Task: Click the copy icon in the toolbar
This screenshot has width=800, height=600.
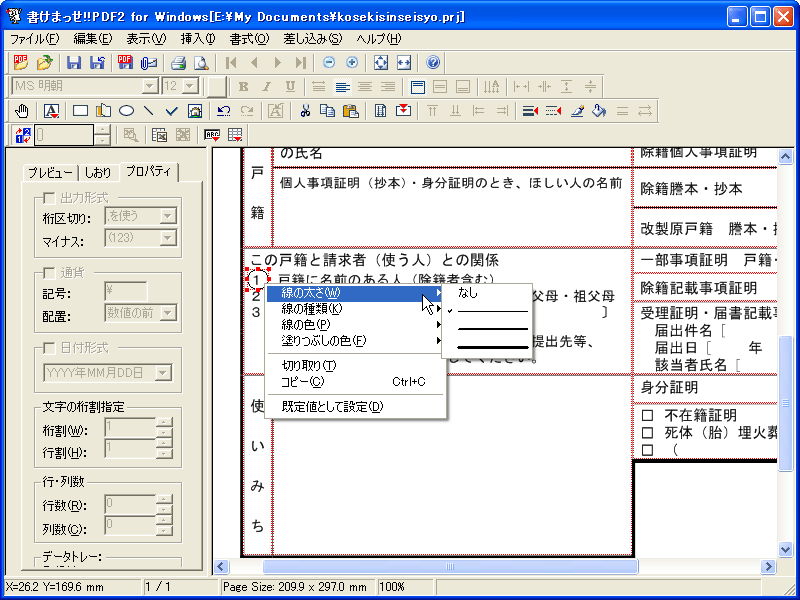Action: coord(328,111)
